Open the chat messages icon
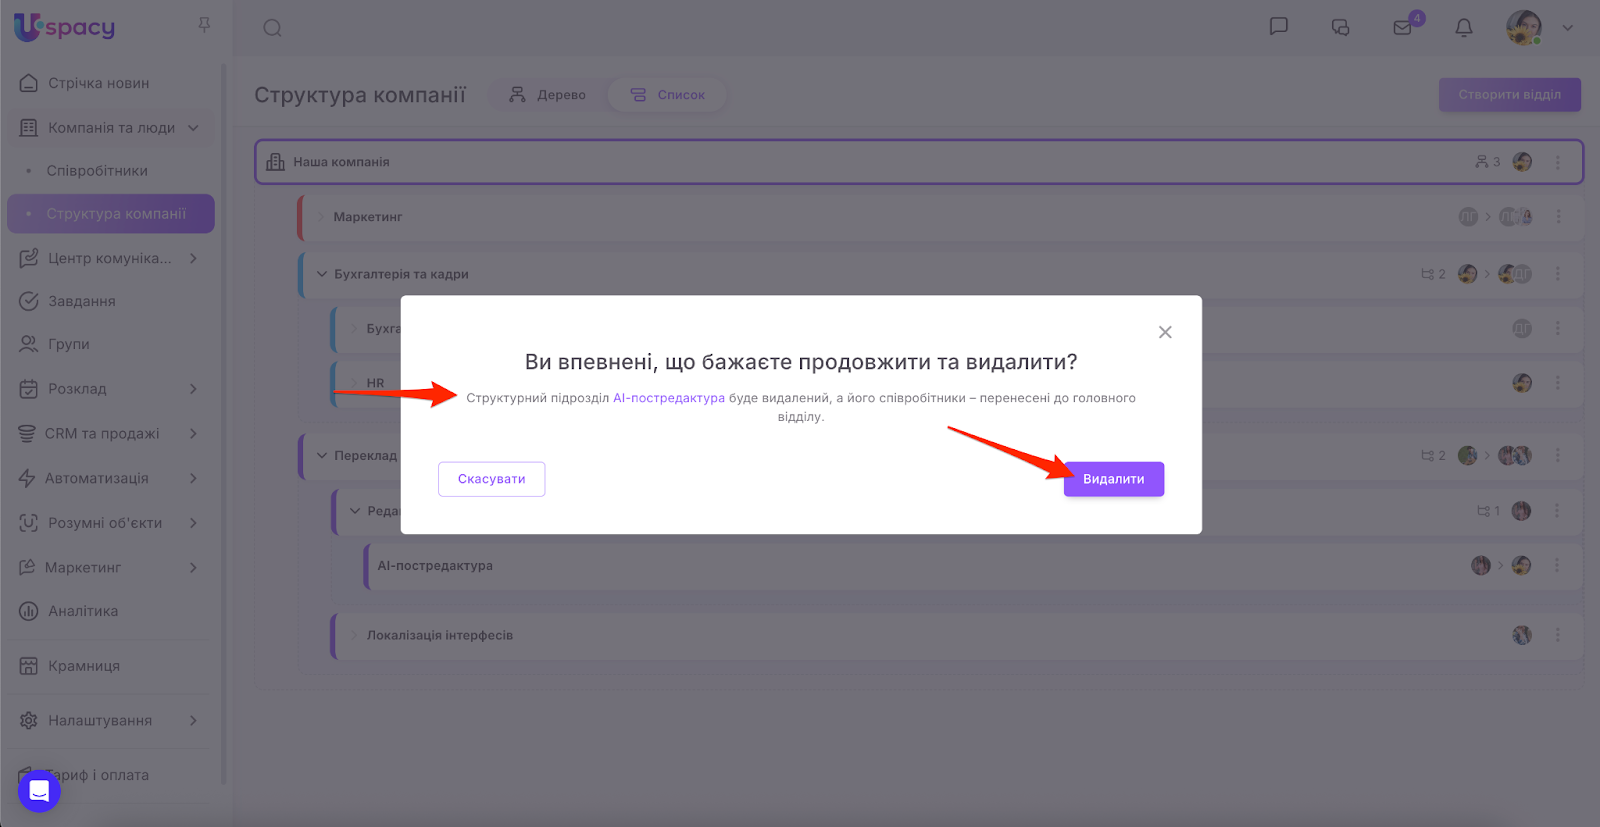The height and width of the screenshot is (827, 1600). (1278, 27)
